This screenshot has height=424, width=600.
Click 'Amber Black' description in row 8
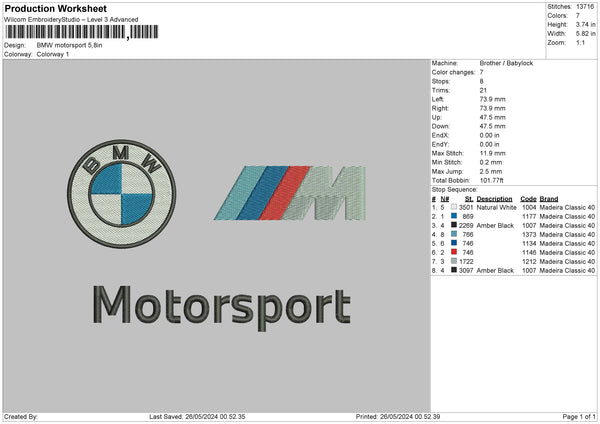coord(495,270)
